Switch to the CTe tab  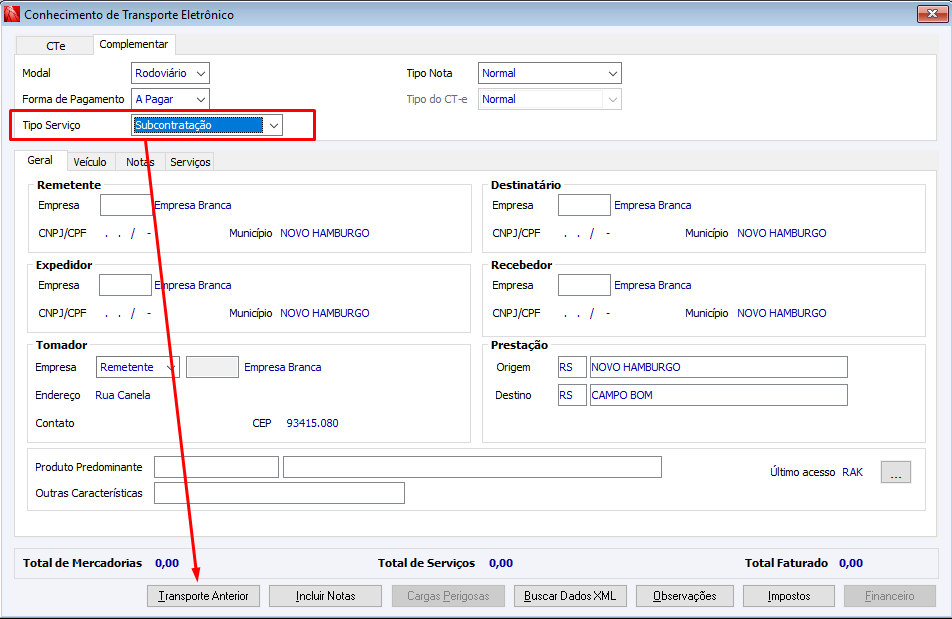[x=55, y=46]
